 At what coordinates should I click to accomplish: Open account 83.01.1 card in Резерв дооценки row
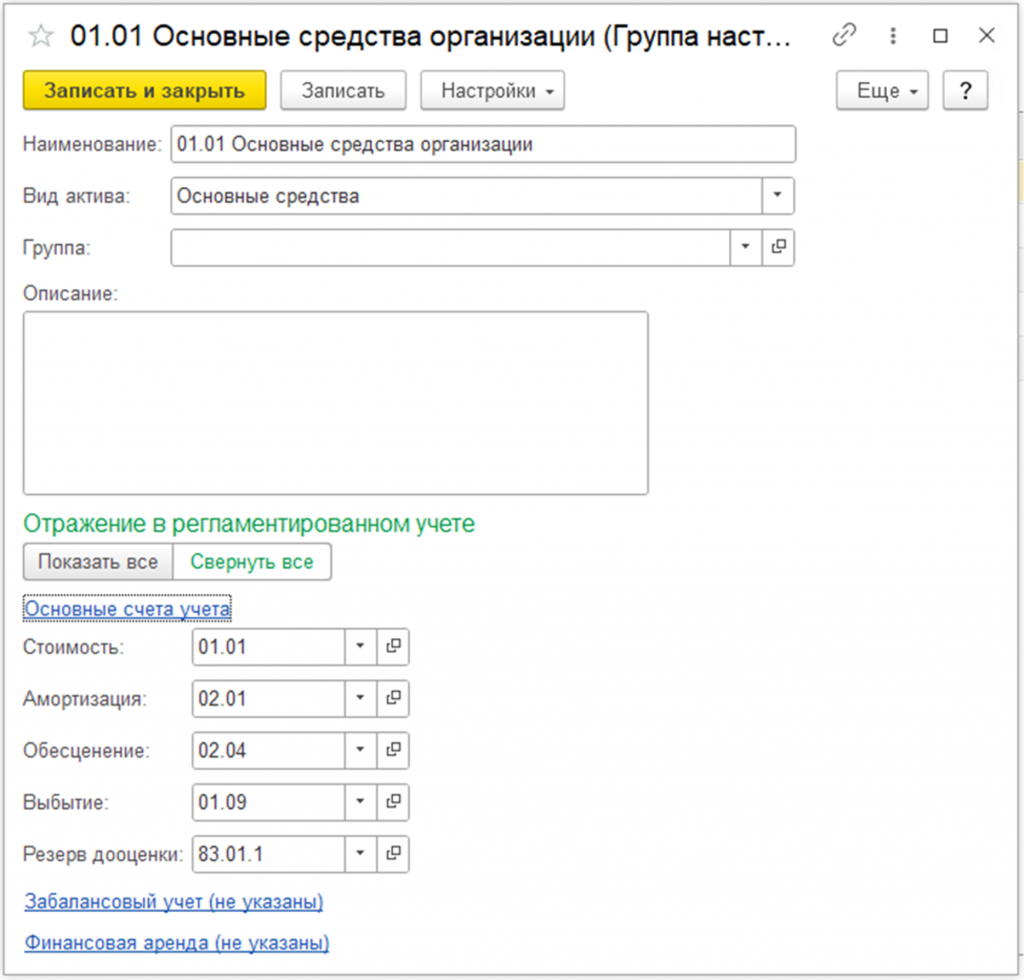click(x=393, y=853)
